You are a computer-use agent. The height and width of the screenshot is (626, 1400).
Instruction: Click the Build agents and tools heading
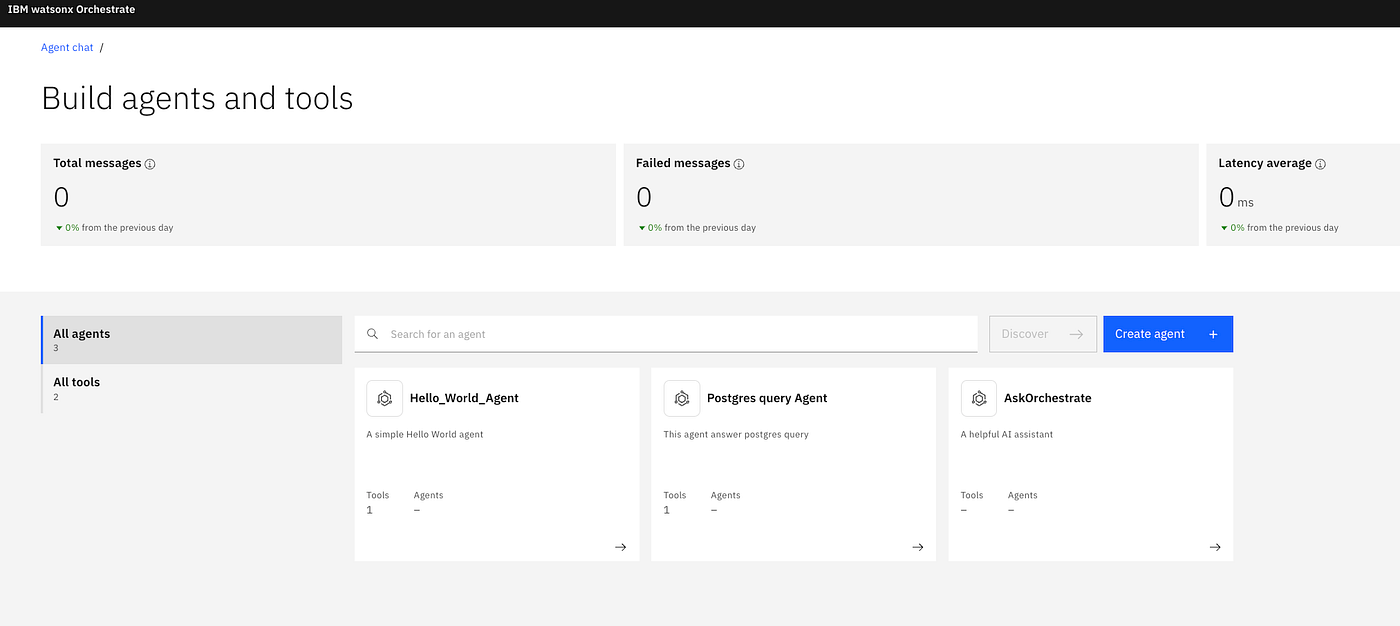click(x=197, y=98)
